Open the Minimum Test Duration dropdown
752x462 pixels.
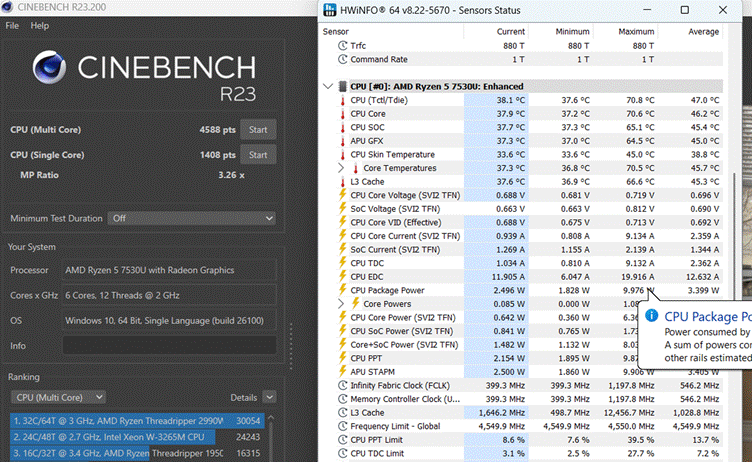tap(191, 218)
